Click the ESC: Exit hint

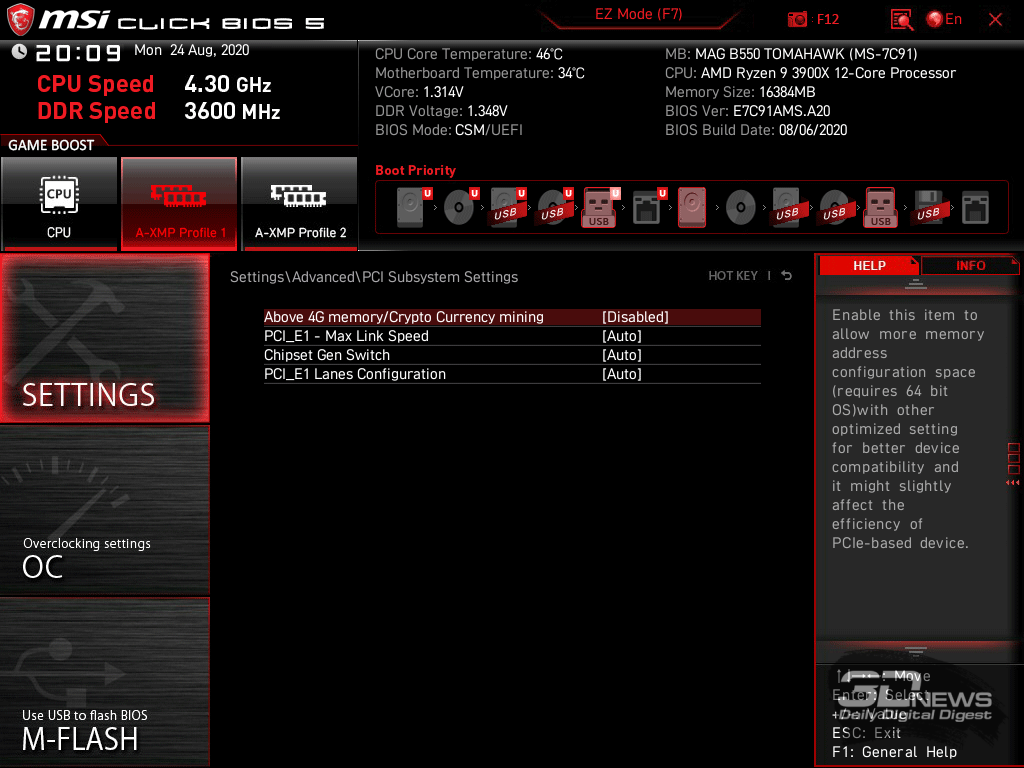pyautogui.click(x=866, y=733)
